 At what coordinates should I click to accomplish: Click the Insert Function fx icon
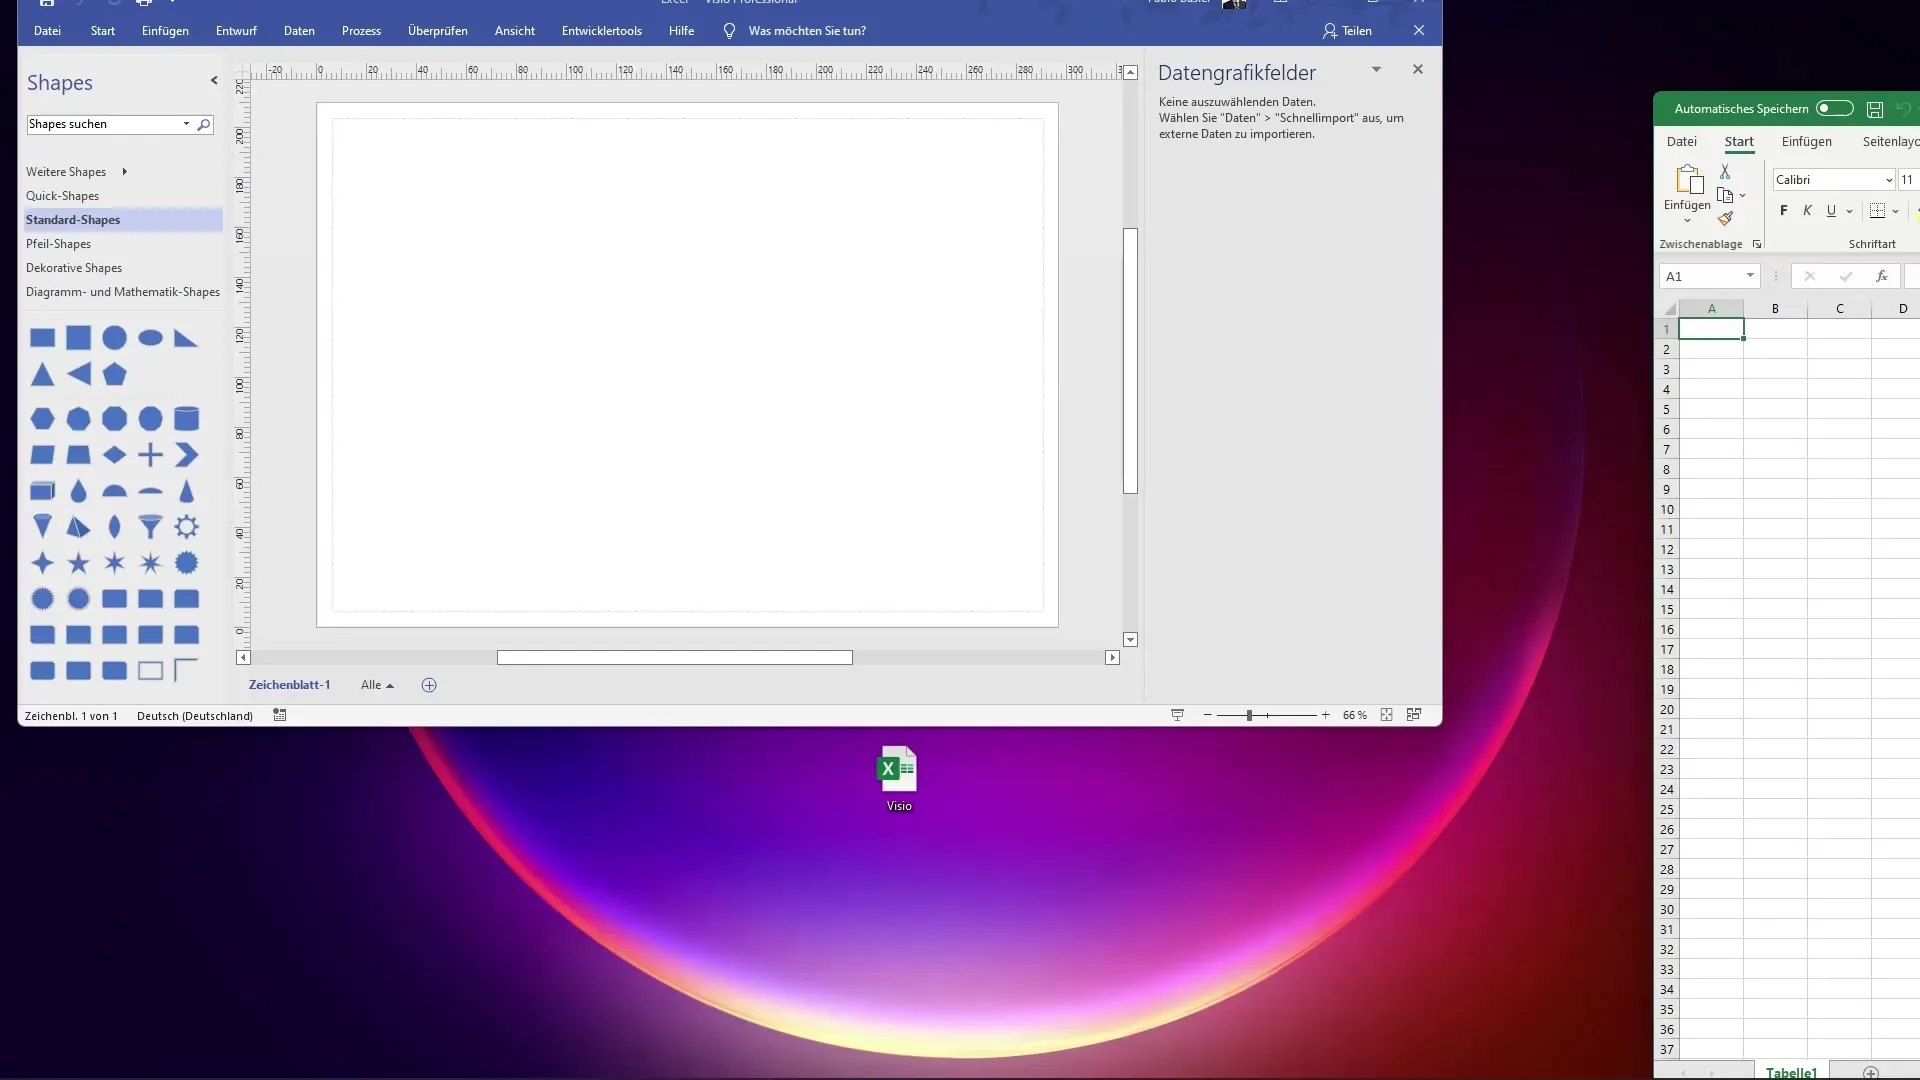(x=1882, y=276)
